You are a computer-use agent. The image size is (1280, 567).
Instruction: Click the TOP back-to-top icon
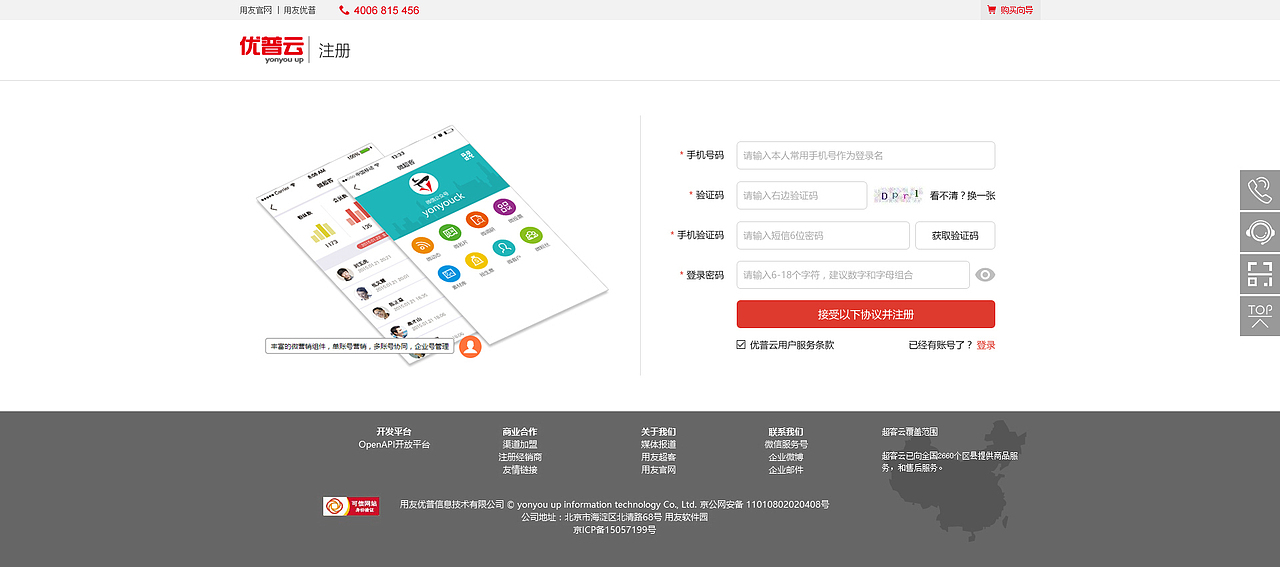point(1260,316)
